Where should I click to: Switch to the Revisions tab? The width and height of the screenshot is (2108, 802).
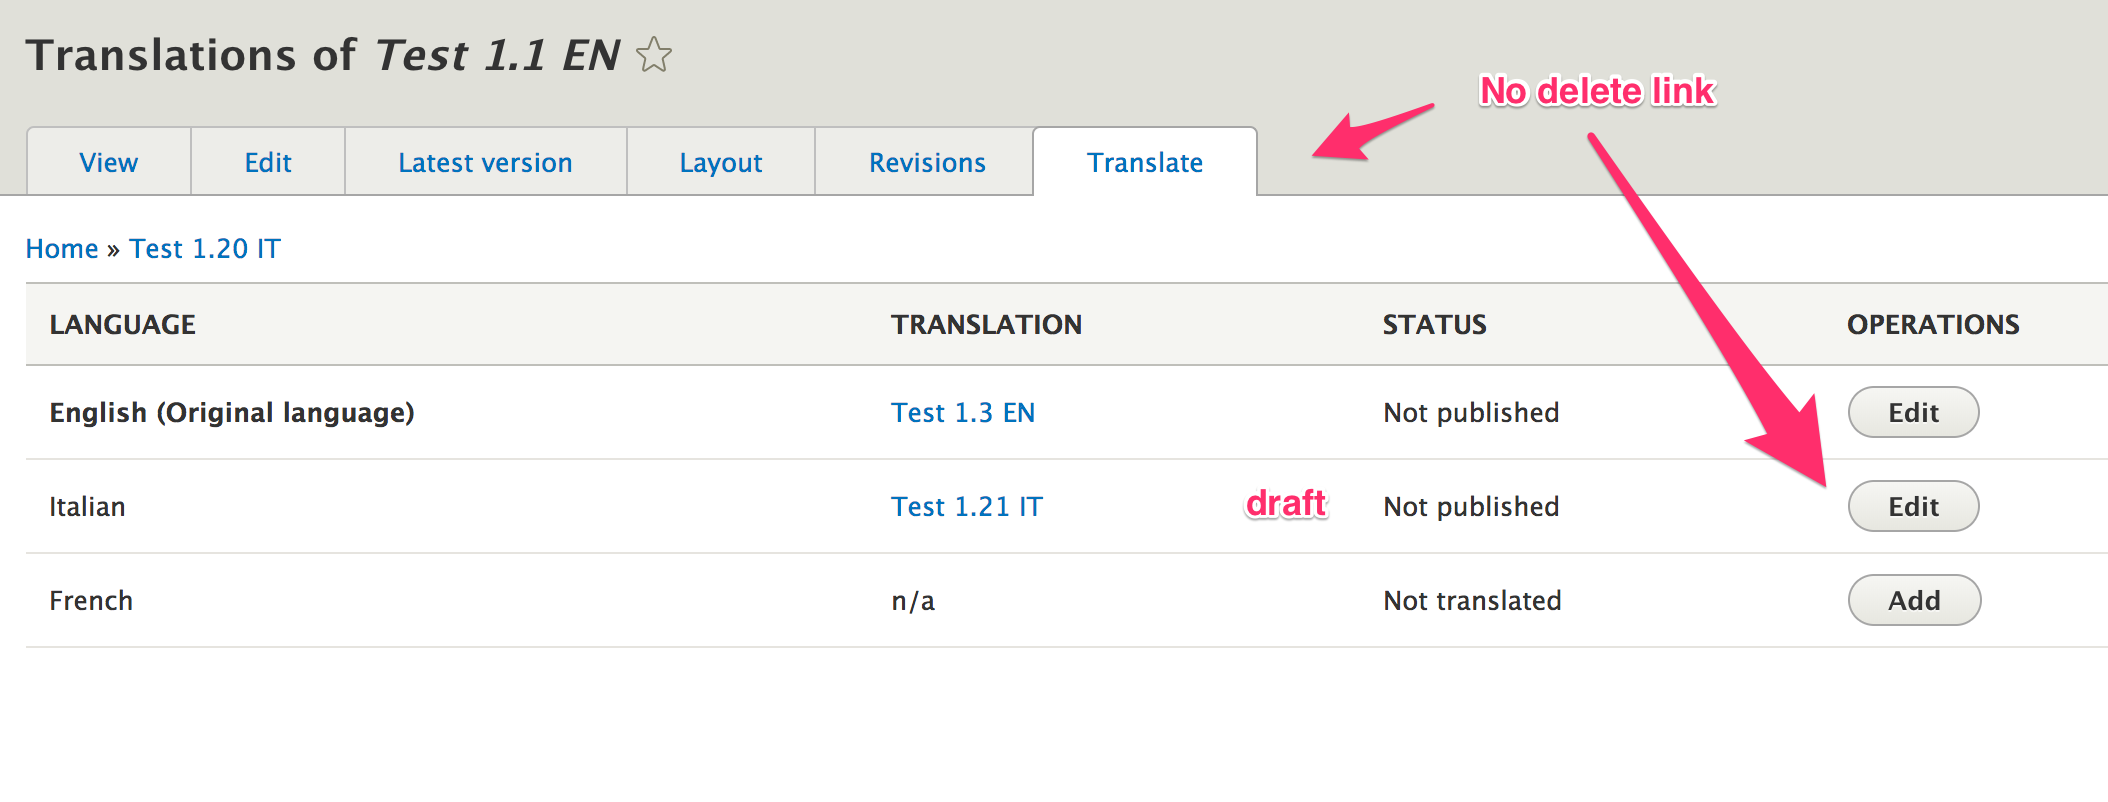(x=927, y=163)
